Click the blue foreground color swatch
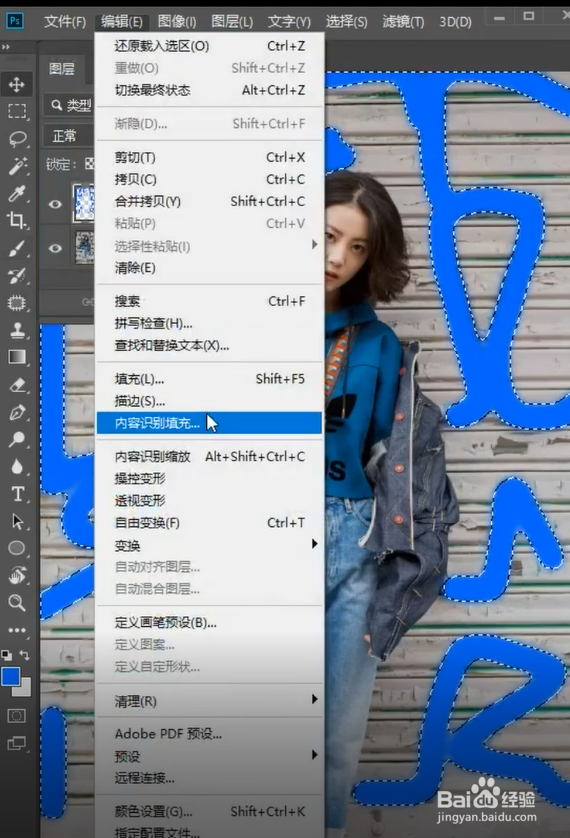The width and height of the screenshot is (570, 838). (11, 676)
